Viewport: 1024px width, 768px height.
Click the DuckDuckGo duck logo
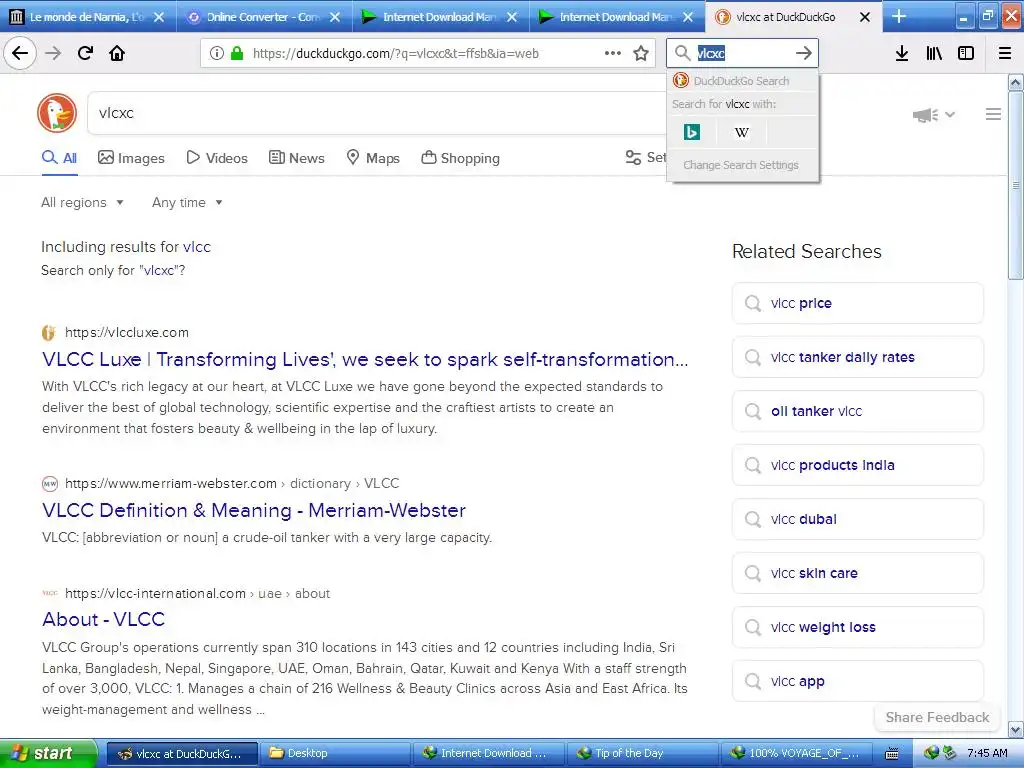(x=57, y=113)
